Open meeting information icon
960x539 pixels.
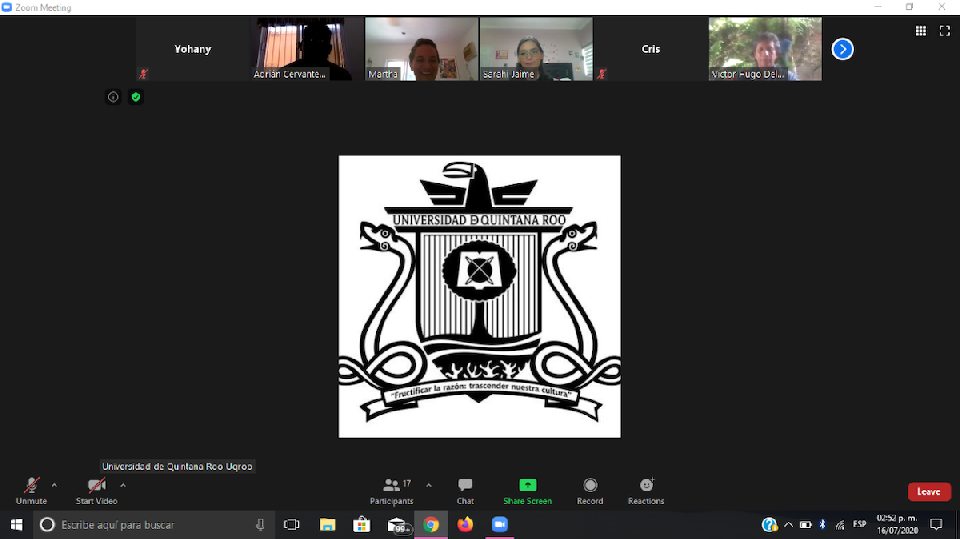point(113,97)
